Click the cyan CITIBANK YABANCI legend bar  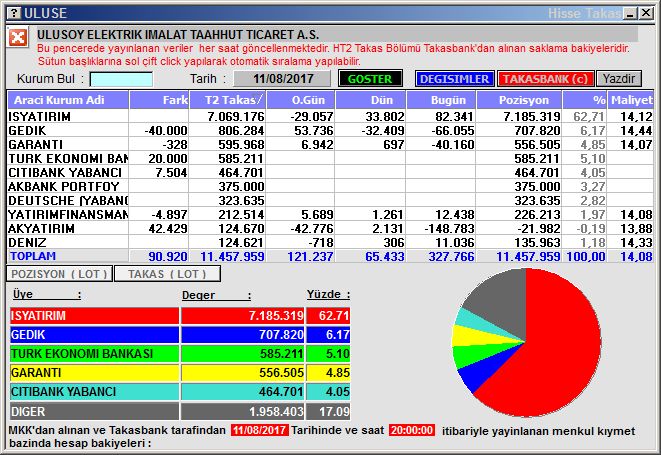click(x=94, y=392)
